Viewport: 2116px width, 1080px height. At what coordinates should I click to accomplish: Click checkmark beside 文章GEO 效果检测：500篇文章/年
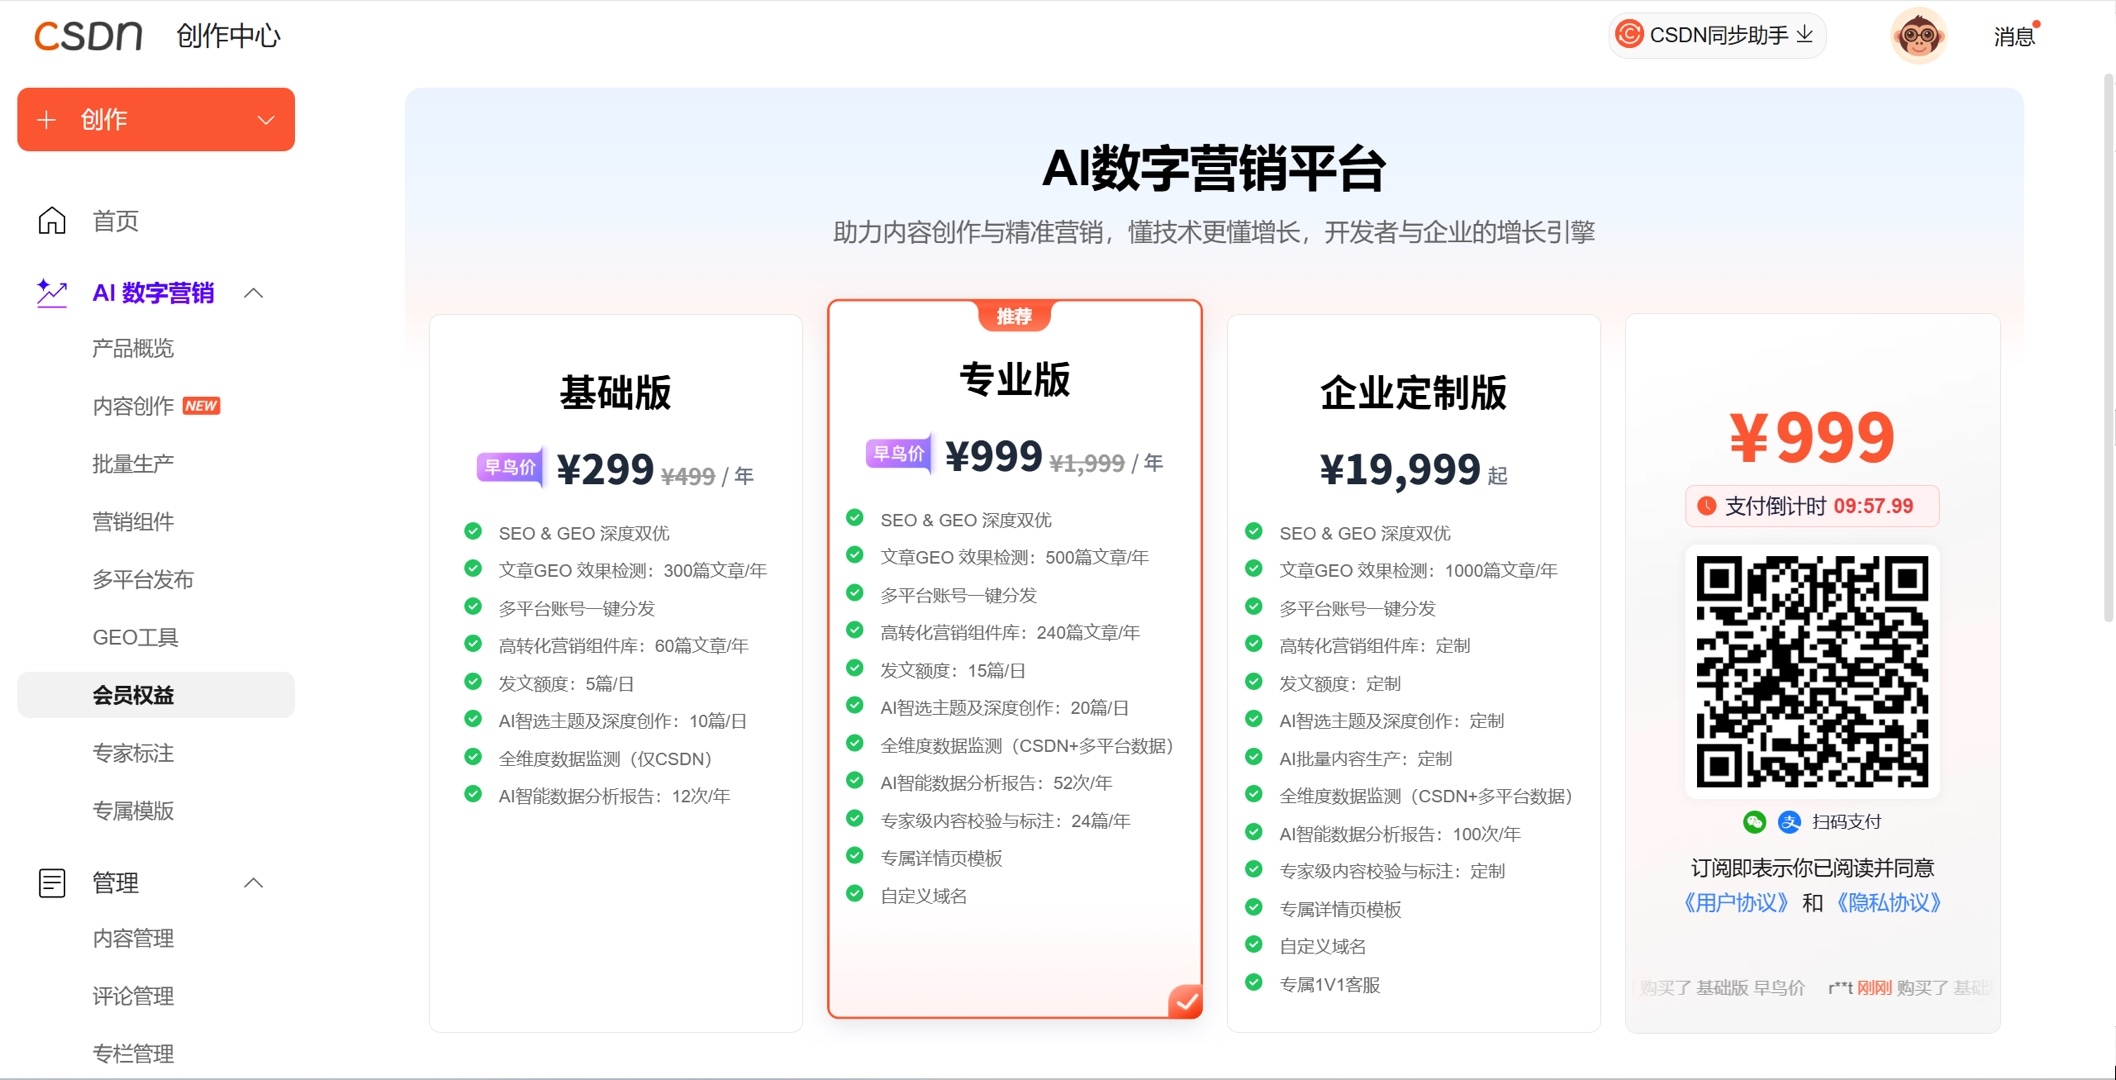point(854,555)
